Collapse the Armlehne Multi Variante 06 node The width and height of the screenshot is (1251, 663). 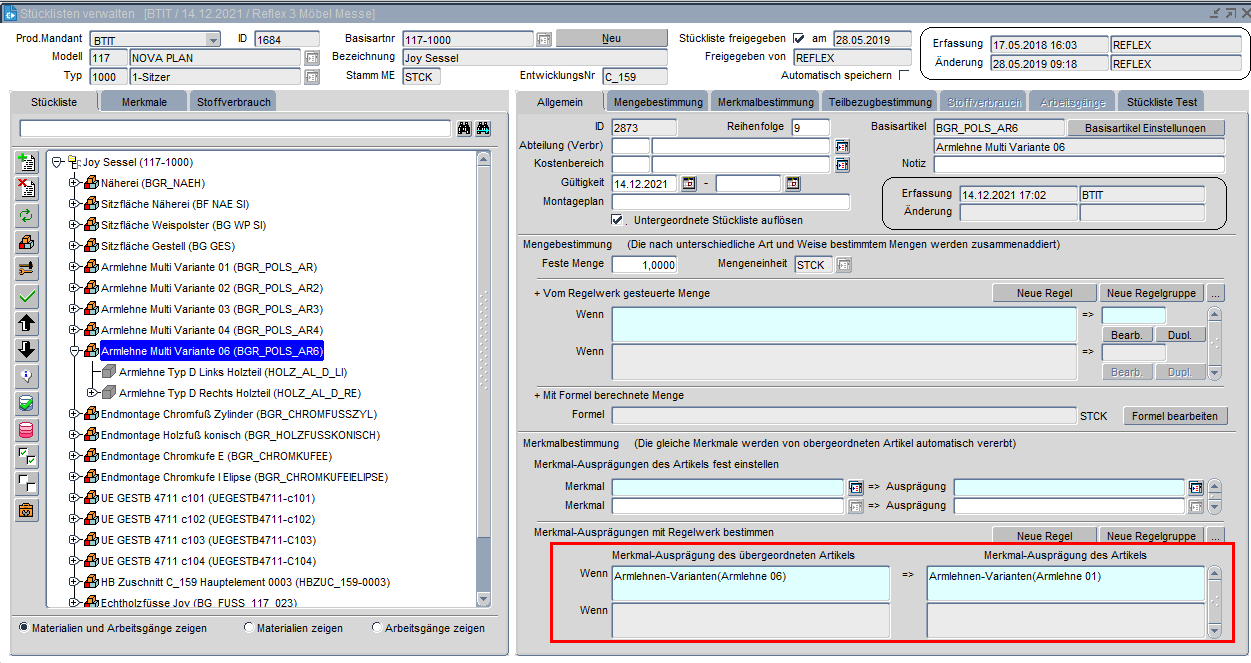point(73,351)
